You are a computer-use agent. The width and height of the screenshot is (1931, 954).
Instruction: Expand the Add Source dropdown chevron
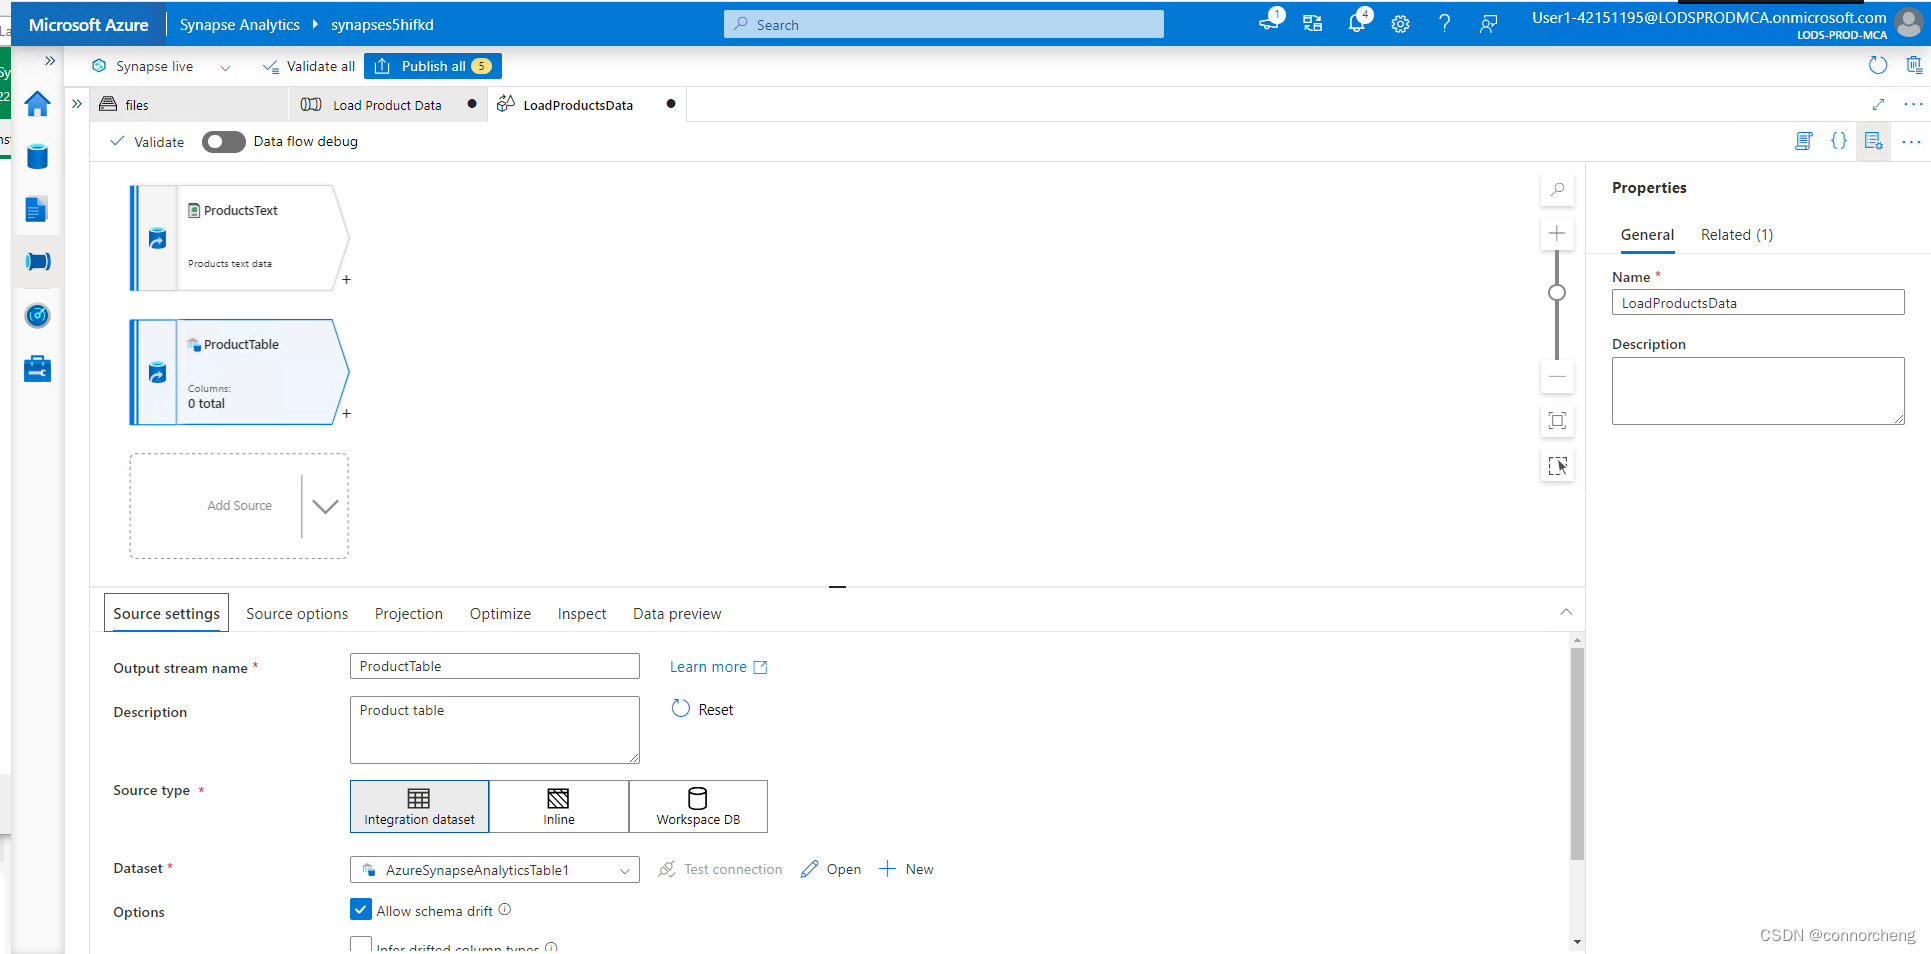click(325, 506)
